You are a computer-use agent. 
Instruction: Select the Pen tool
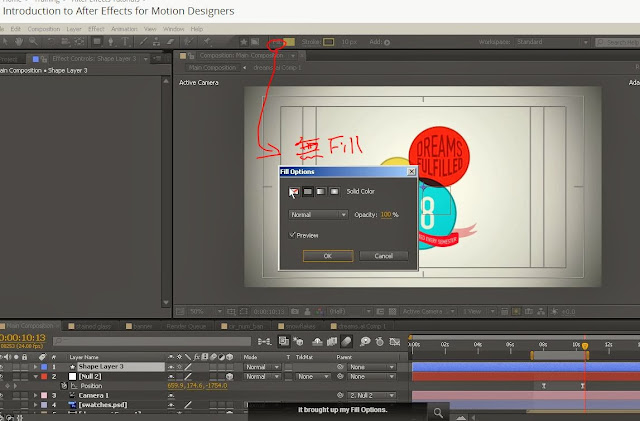tap(111, 41)
